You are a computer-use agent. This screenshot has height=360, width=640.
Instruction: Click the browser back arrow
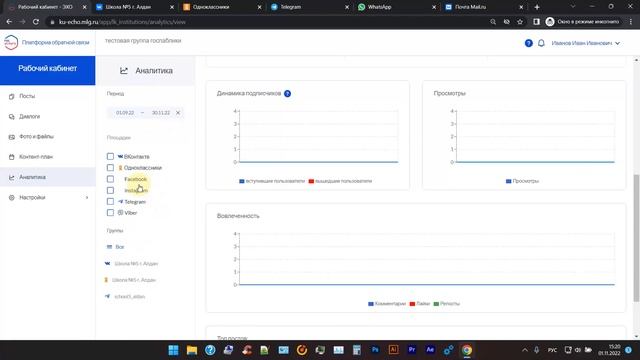(x=9, y=22)
